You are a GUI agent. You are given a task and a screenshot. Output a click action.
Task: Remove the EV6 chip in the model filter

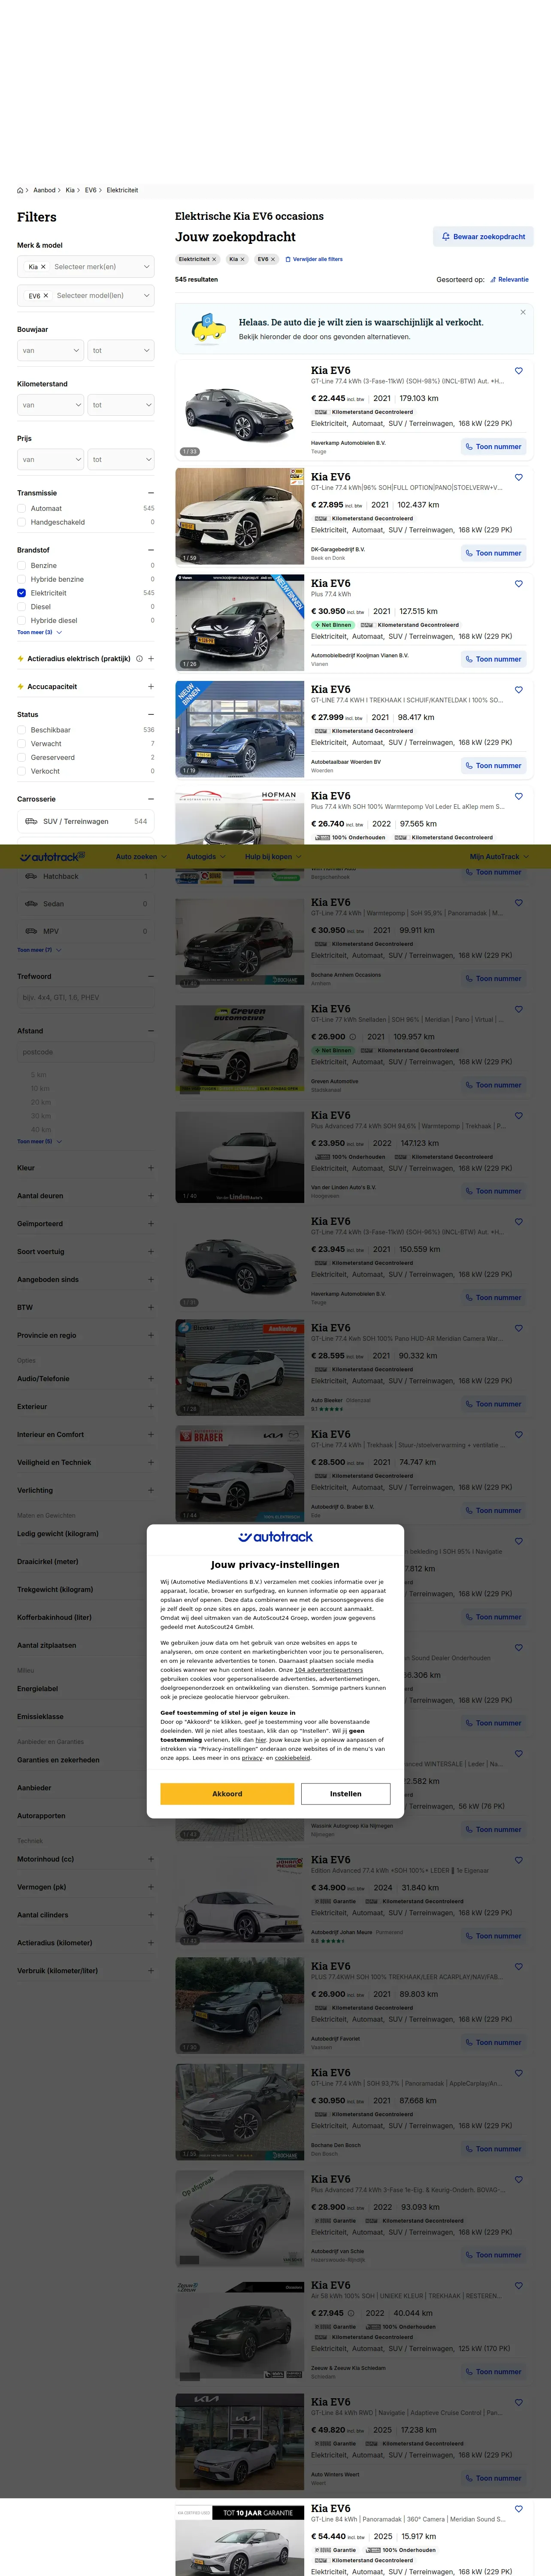click(45, 296)
